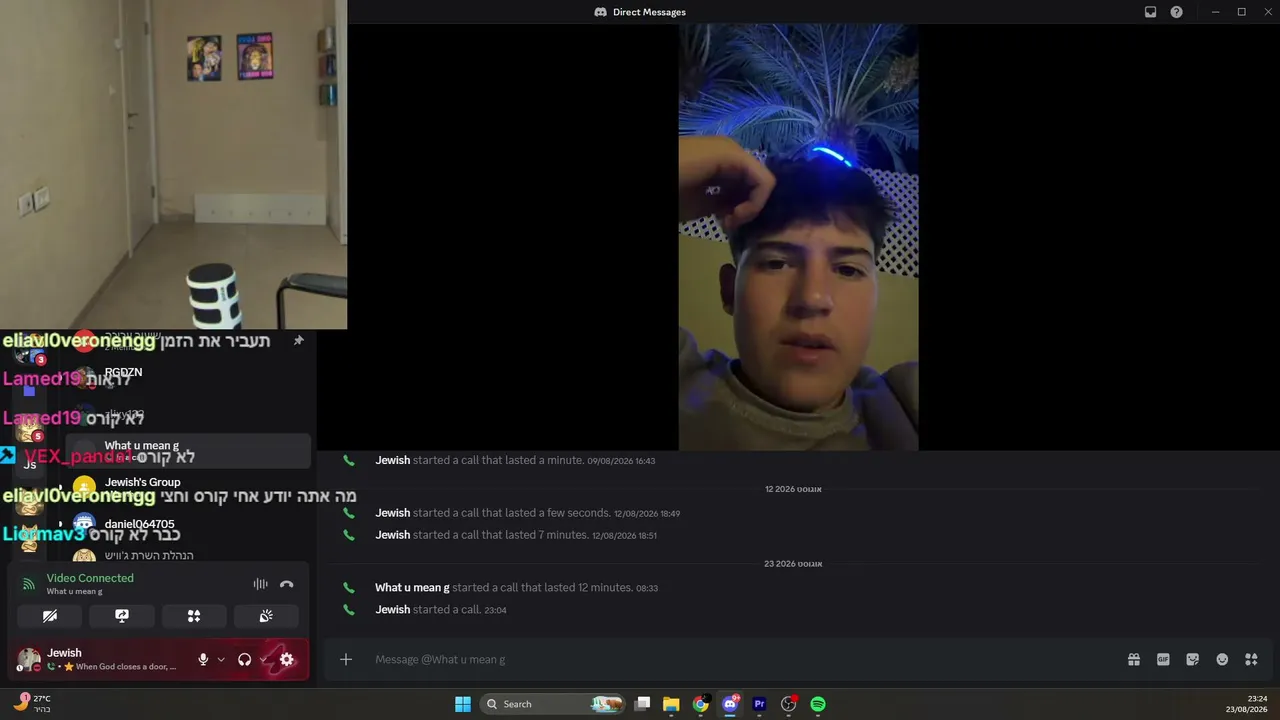1280x720 pixels.
Task: Open Jewish's Group conversation
Action: (188, 487)
